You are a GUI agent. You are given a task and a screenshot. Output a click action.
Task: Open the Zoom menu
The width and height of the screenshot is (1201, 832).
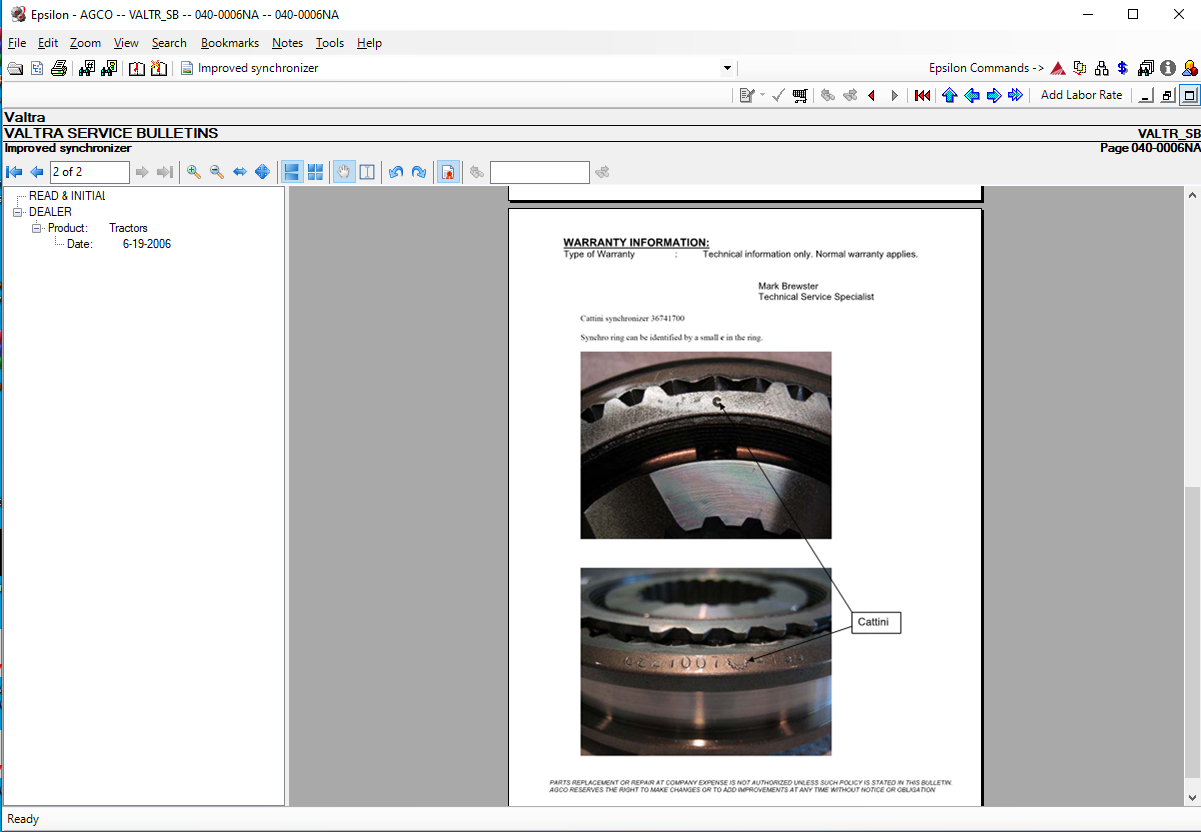(x=86, y=43)
